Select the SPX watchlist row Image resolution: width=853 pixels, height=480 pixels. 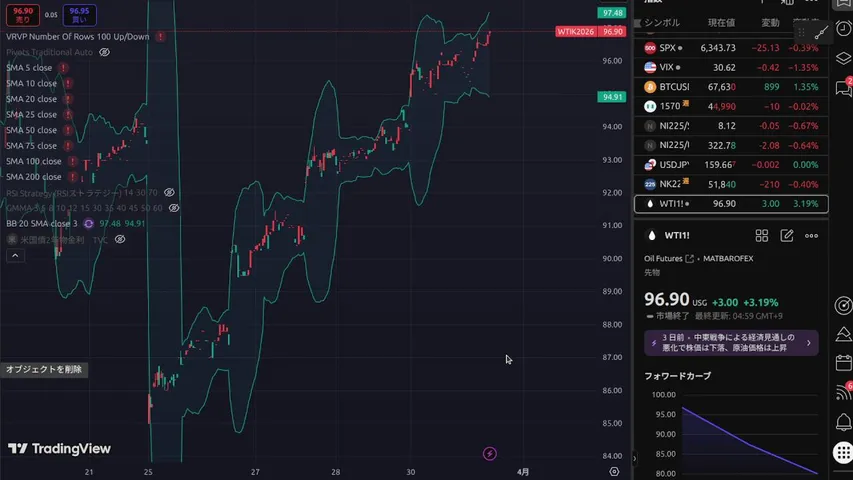(731, 48)
